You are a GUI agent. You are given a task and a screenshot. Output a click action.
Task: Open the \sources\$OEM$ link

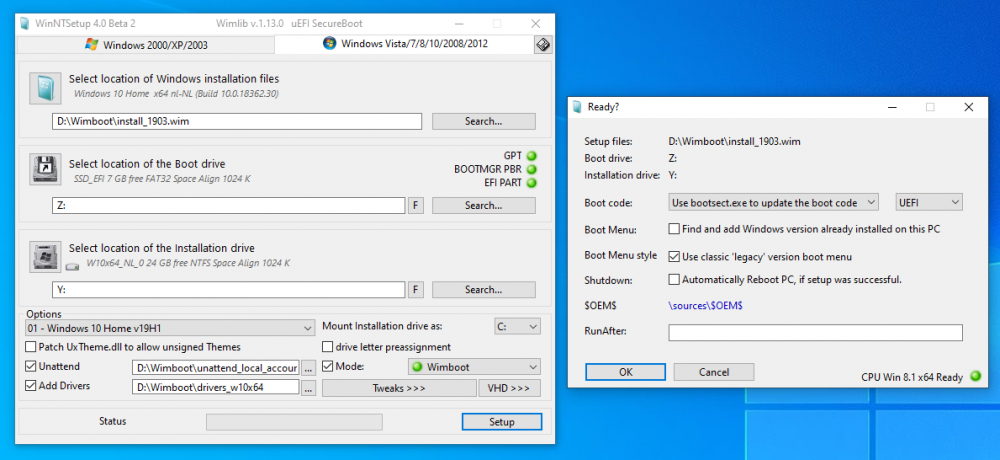tap(705, 306)
